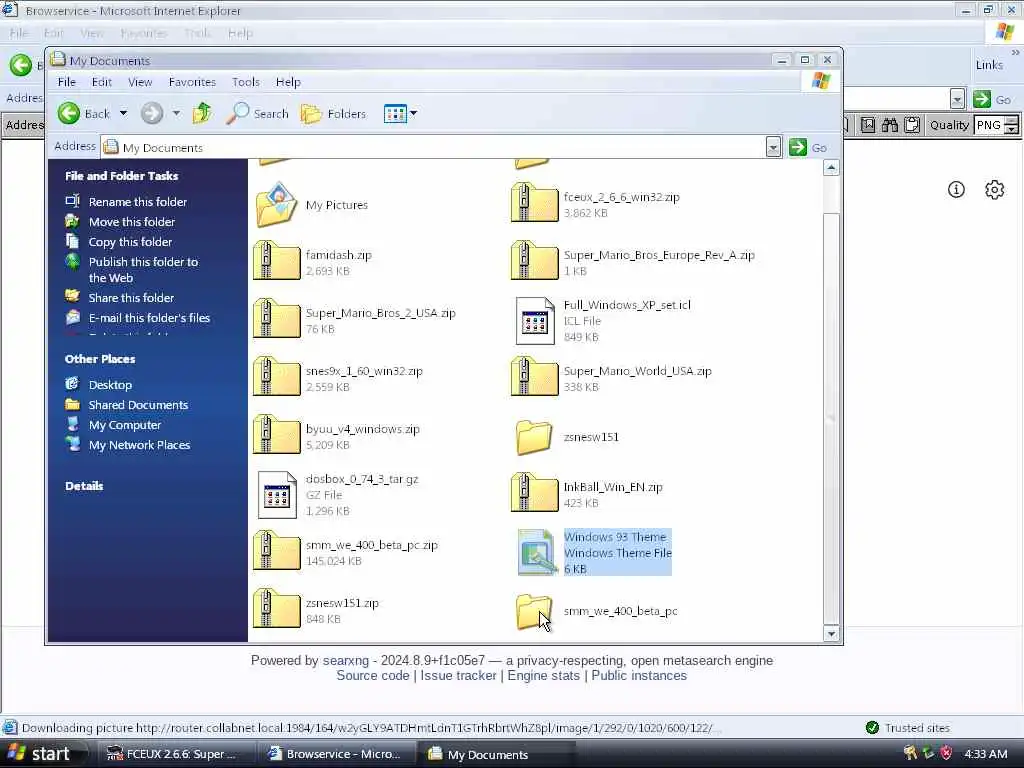Viewport: 1024px width, 768px height.
Task: Expand the Forward history dropdown arrow
Action: (176, 114)
